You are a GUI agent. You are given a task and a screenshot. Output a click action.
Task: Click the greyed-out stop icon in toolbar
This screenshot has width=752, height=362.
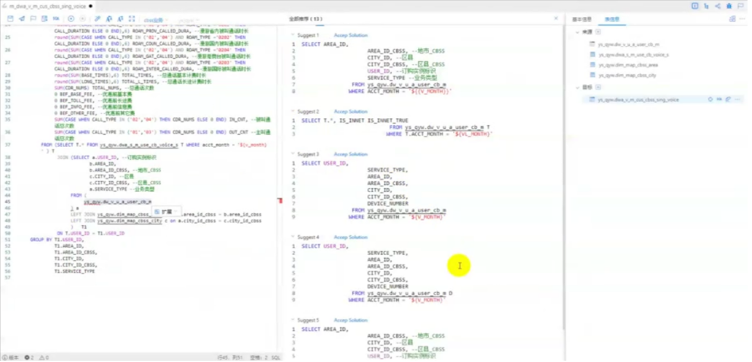point(82,19)
